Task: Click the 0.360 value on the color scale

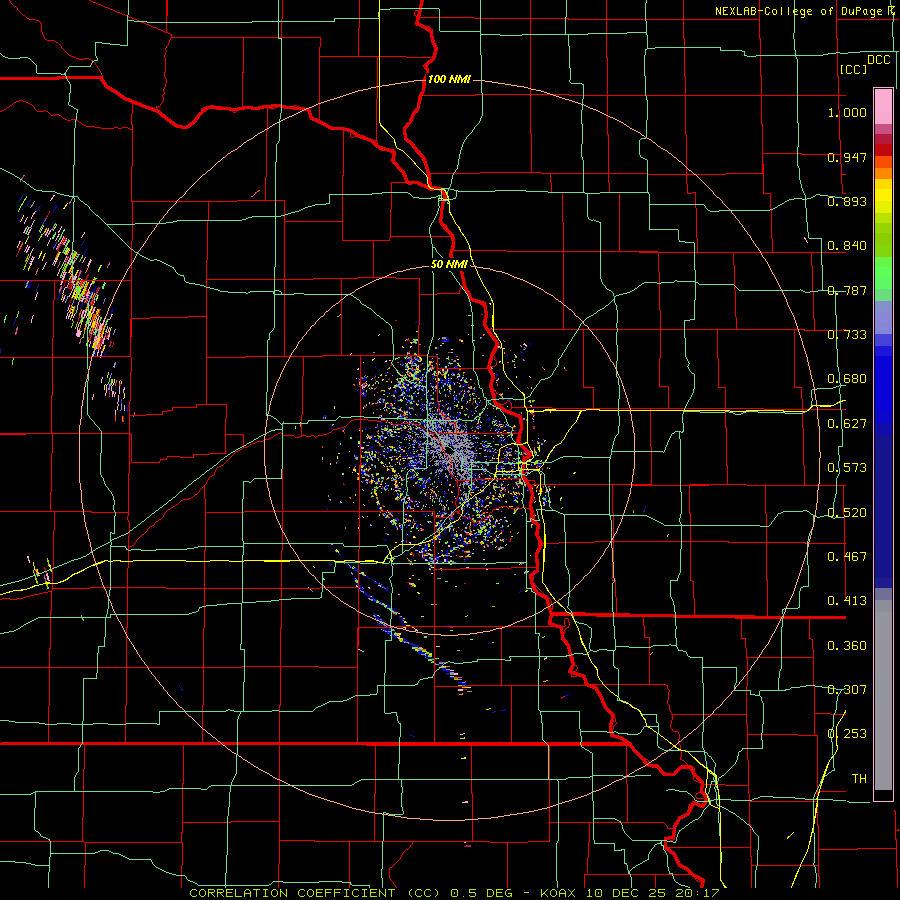Action: click(x=847, y=646)
